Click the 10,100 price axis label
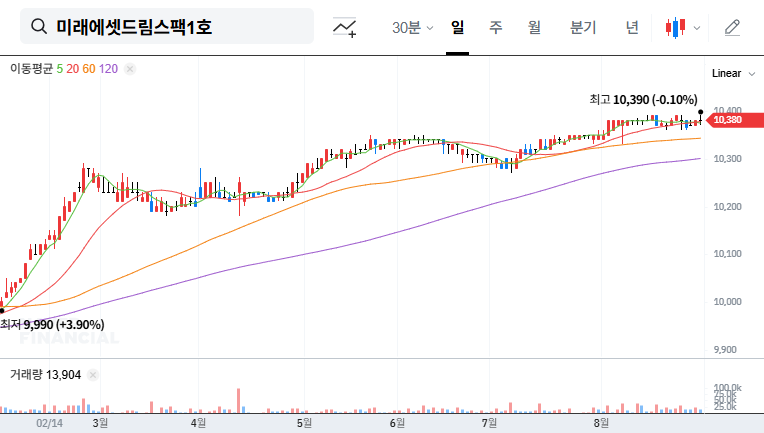764x433 pixels. pos(727,254)
